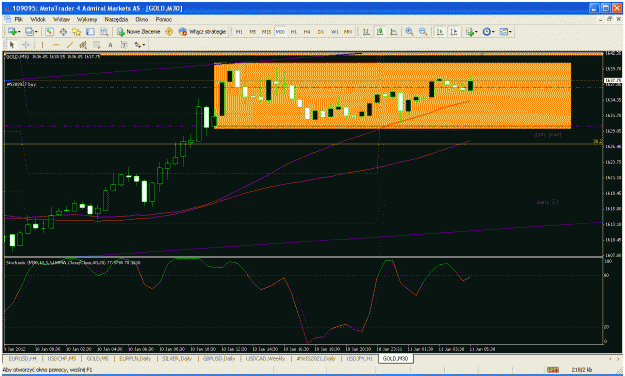625x376 pixels.
Task: Click the yellow diamond MetaEditor icon
Action: (x=169, y=31)
